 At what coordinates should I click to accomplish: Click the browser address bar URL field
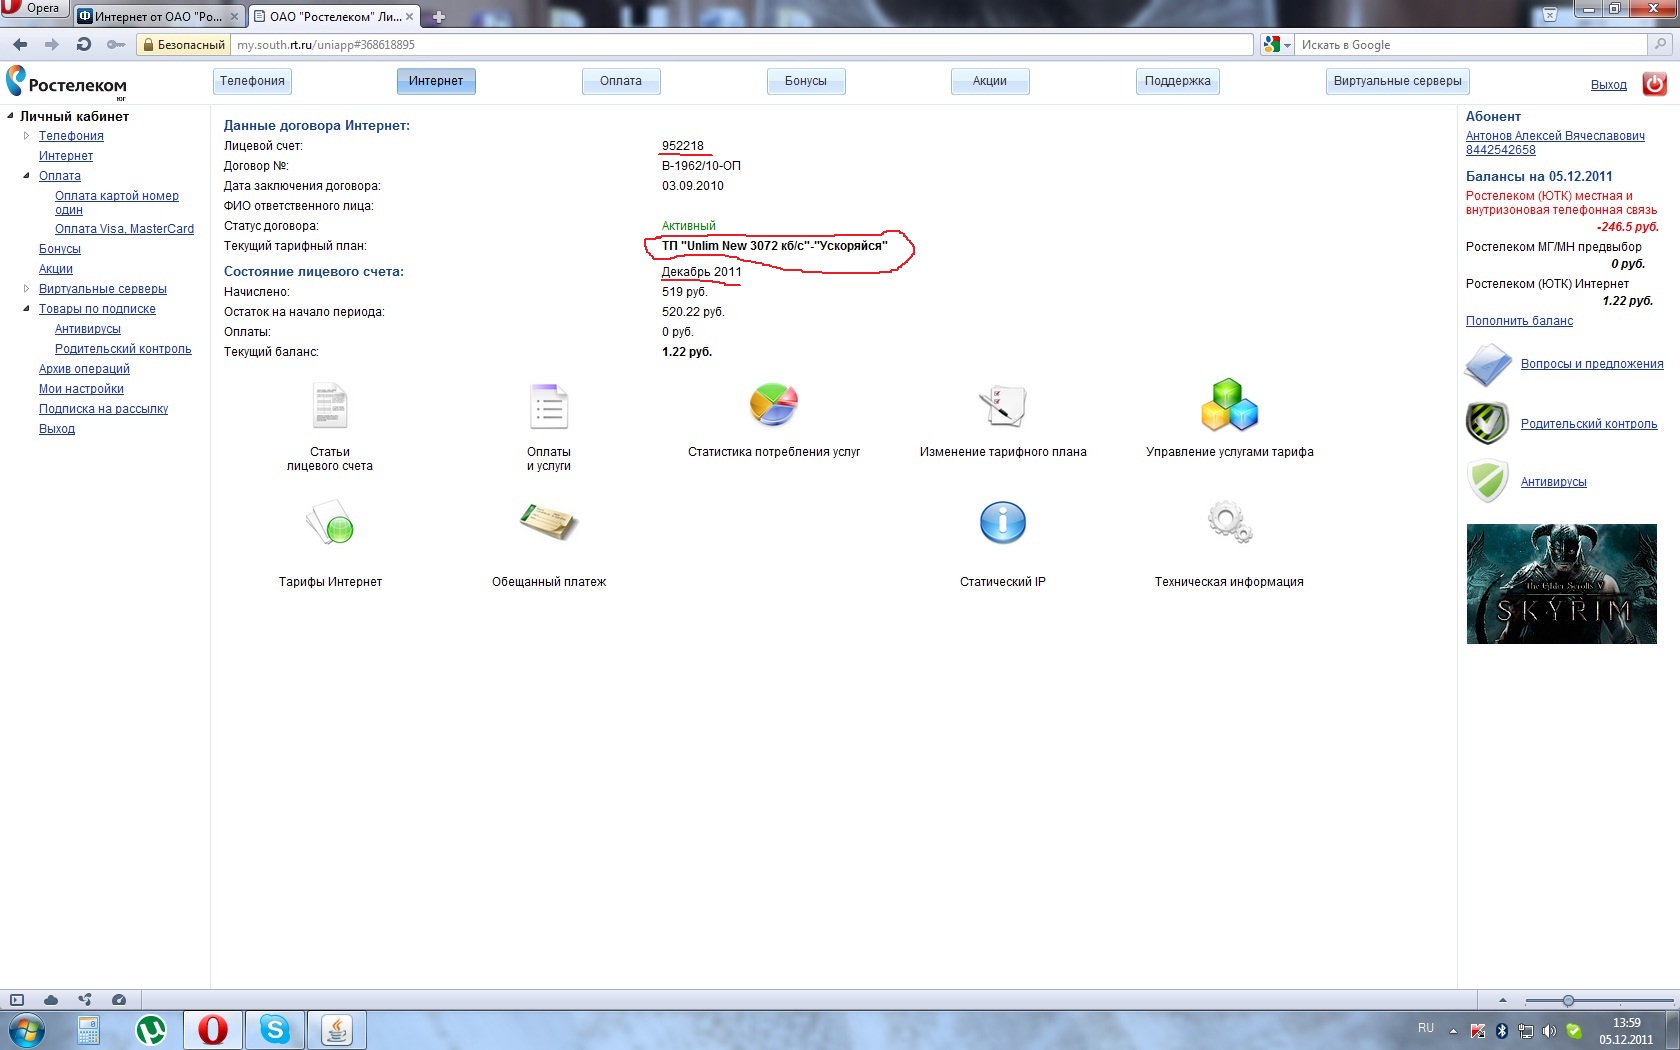pyautogui.click(x=741, y=45)
